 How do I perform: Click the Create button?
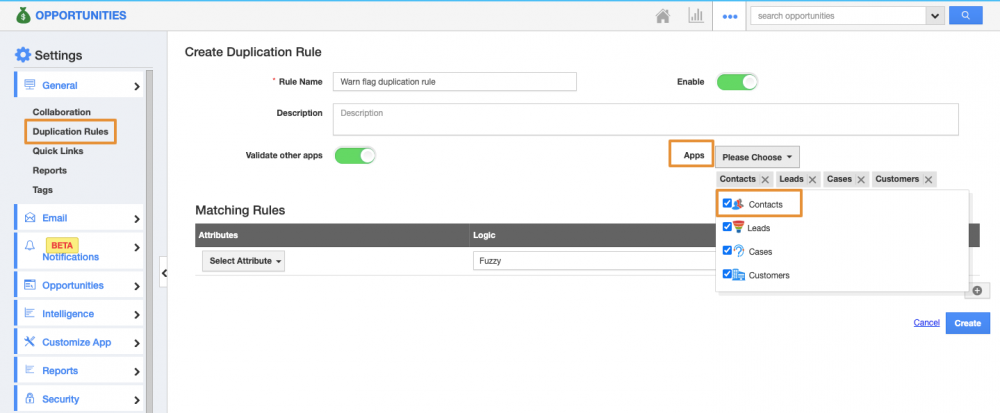[x=967, y=323]
